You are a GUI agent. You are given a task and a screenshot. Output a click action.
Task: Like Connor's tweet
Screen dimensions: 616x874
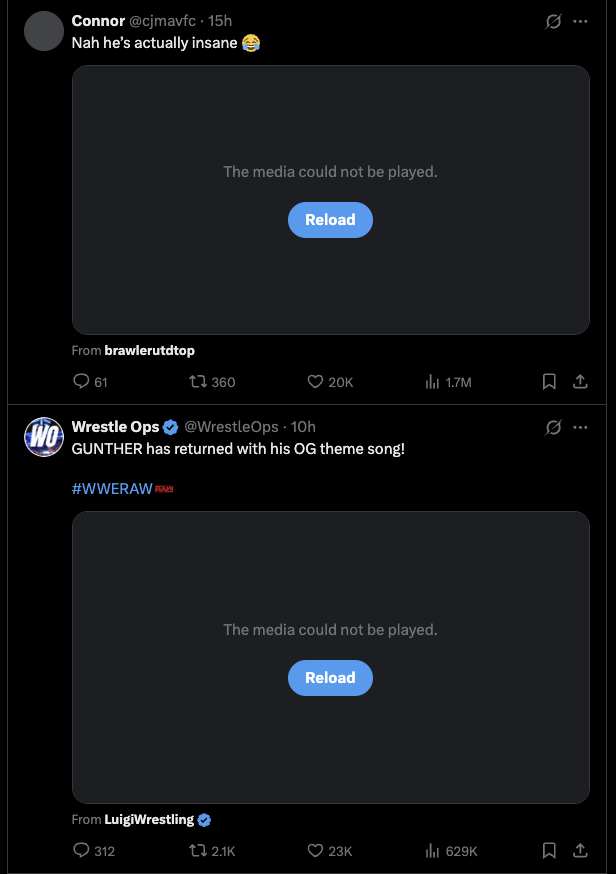(316, 381)
